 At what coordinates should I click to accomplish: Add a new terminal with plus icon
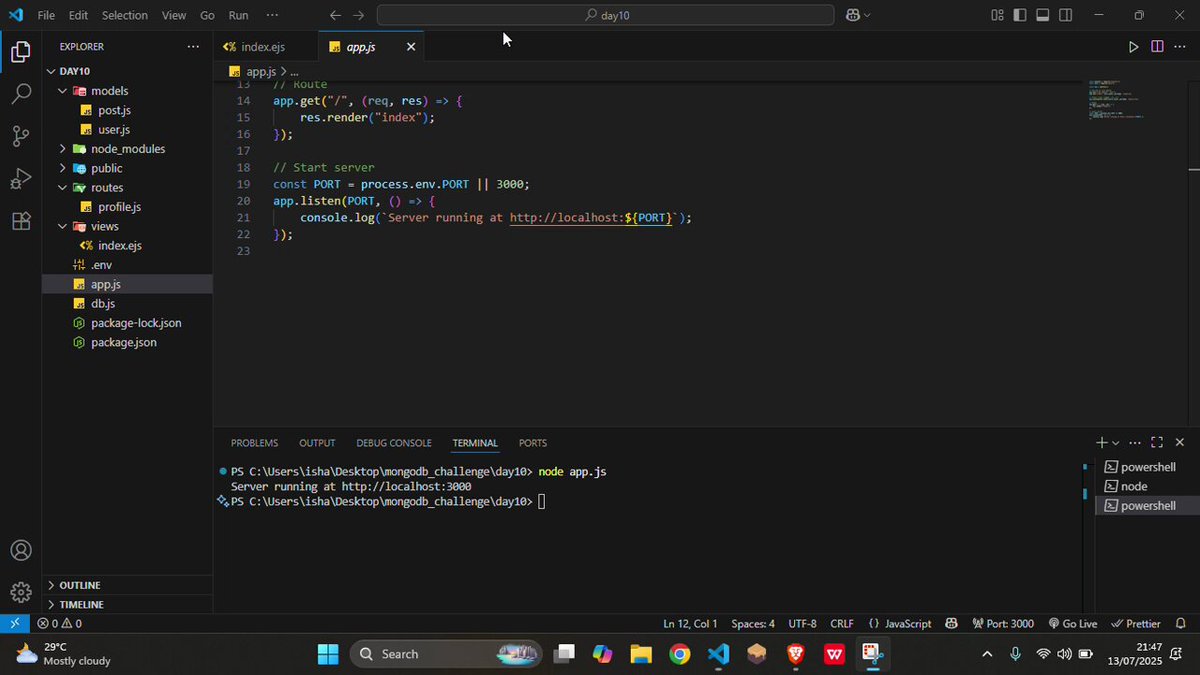(1101, 442)
